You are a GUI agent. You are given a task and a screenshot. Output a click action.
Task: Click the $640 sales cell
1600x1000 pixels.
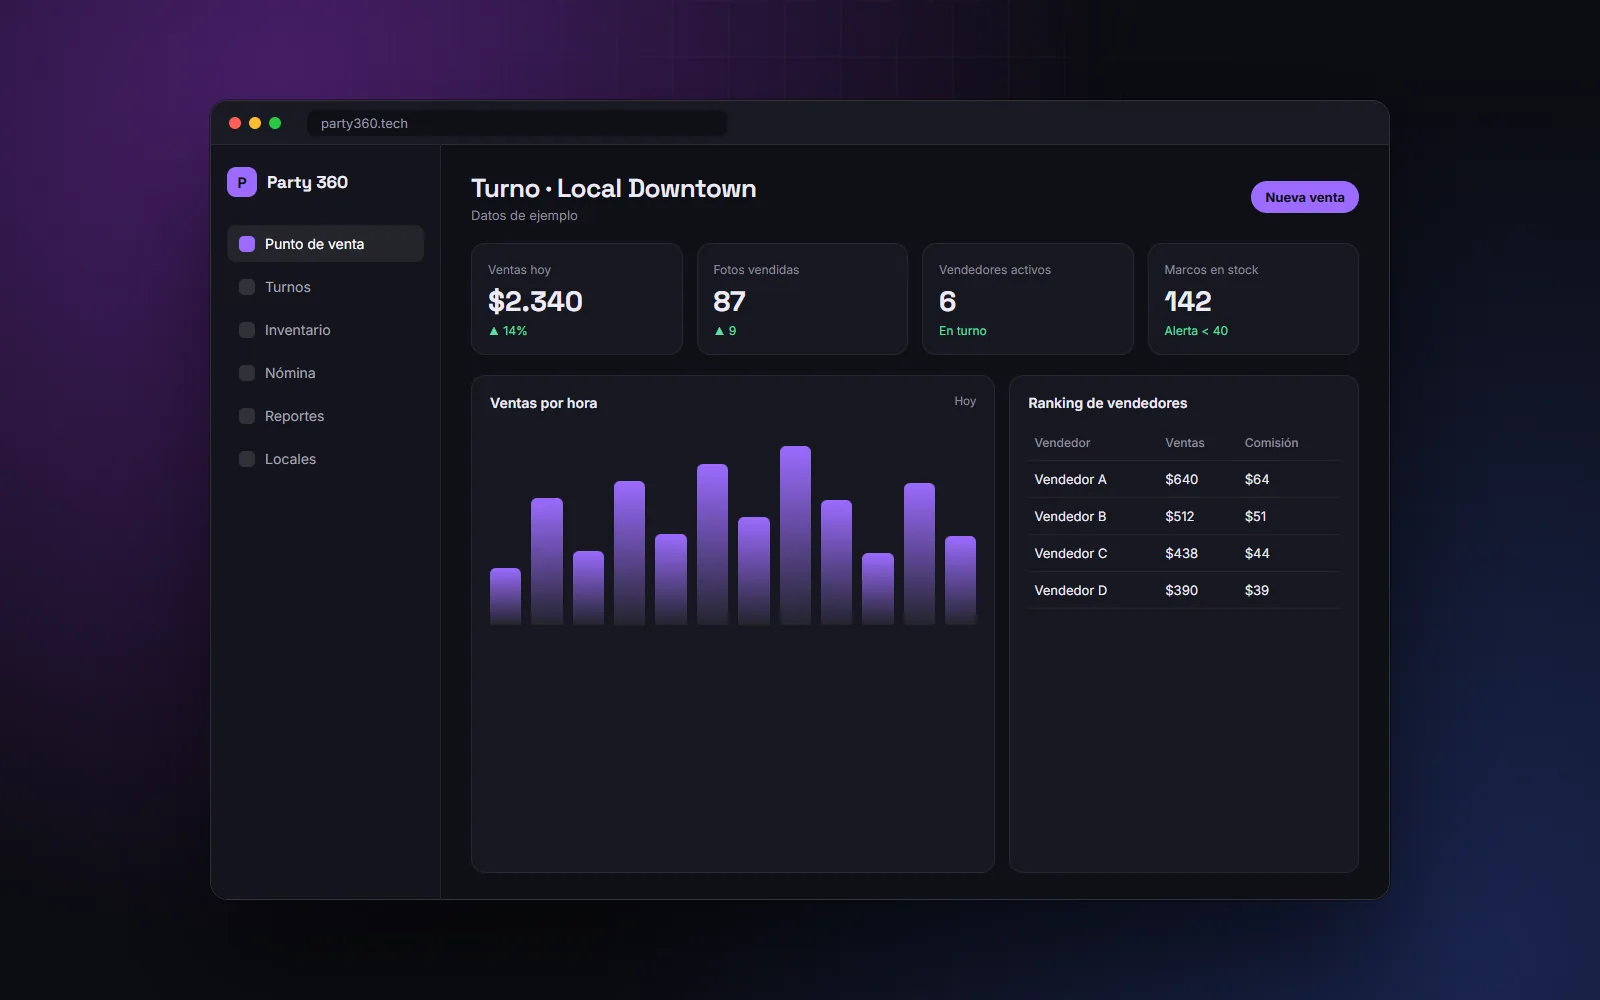(1181, 479)
